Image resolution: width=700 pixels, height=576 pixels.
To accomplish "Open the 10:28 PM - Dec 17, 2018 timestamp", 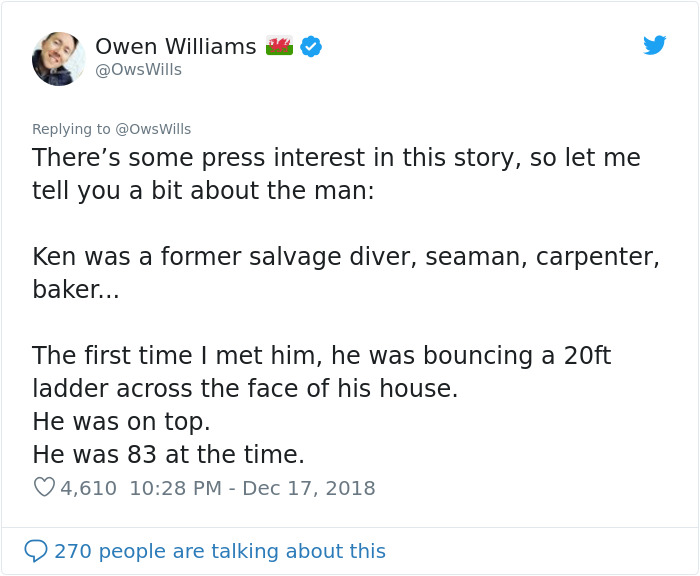I will point(252,488).
